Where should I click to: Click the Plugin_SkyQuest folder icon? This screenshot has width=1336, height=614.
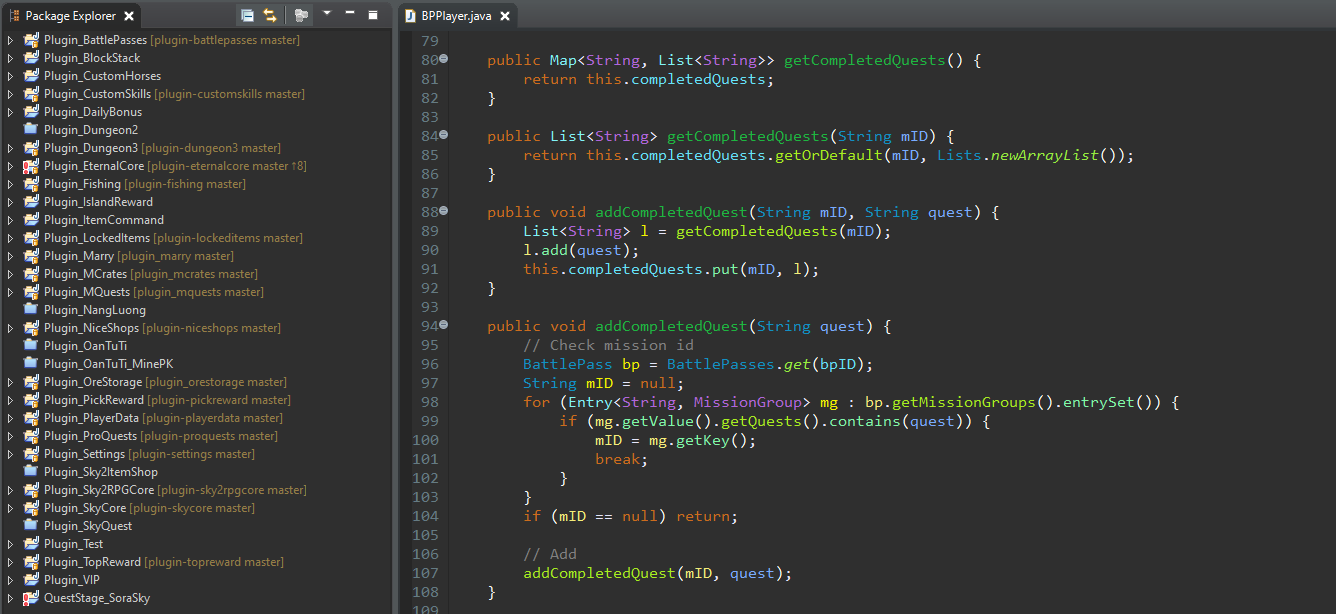click(31, 526)
